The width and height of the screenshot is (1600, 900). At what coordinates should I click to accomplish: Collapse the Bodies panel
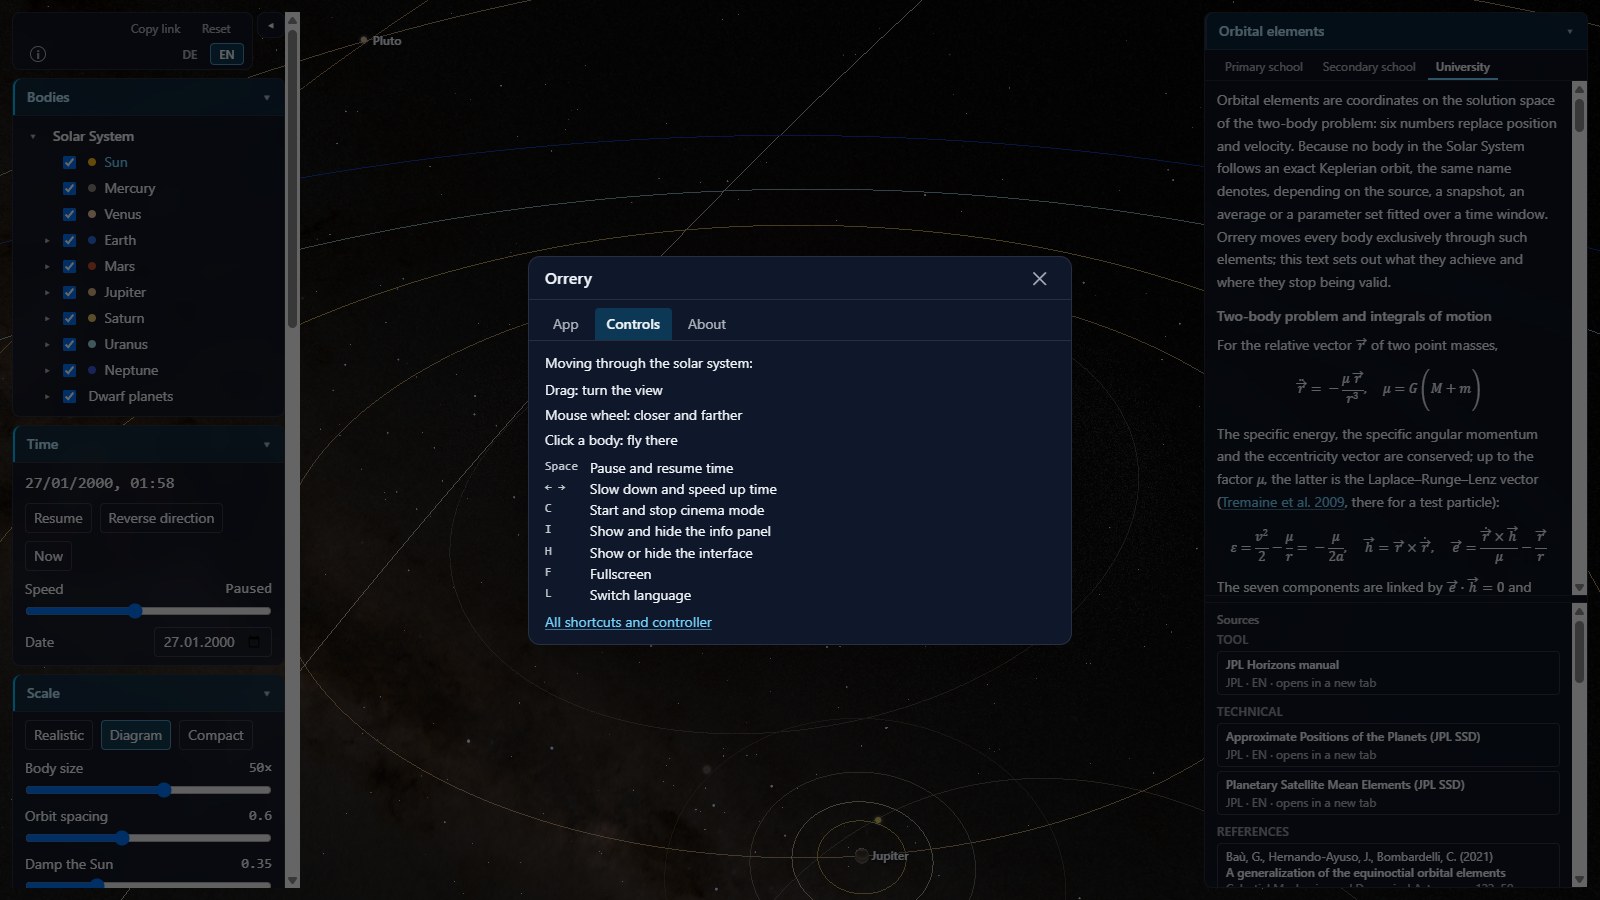point(267,98)
